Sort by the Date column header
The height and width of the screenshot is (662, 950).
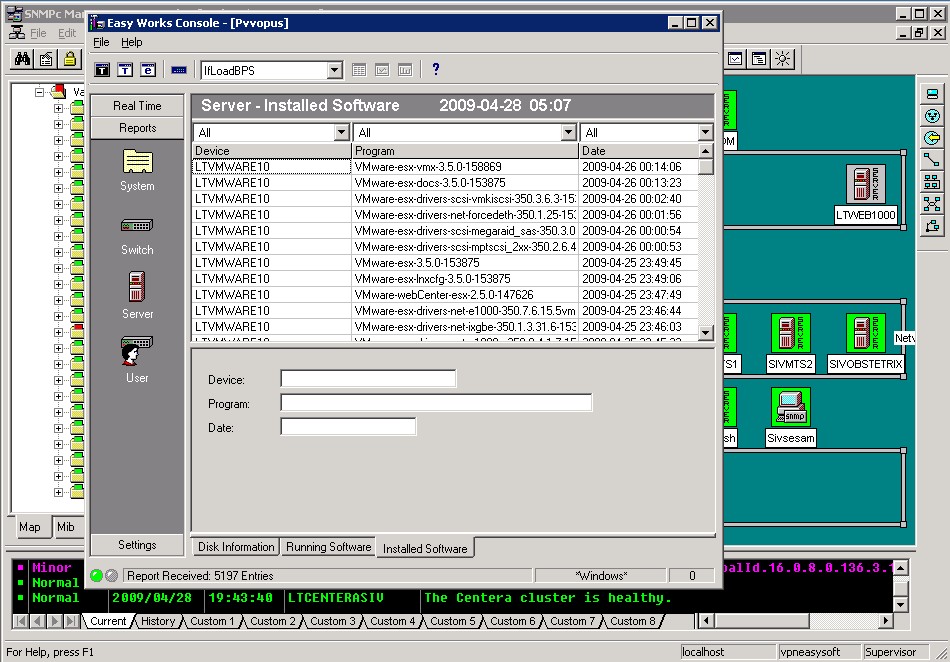638,151
